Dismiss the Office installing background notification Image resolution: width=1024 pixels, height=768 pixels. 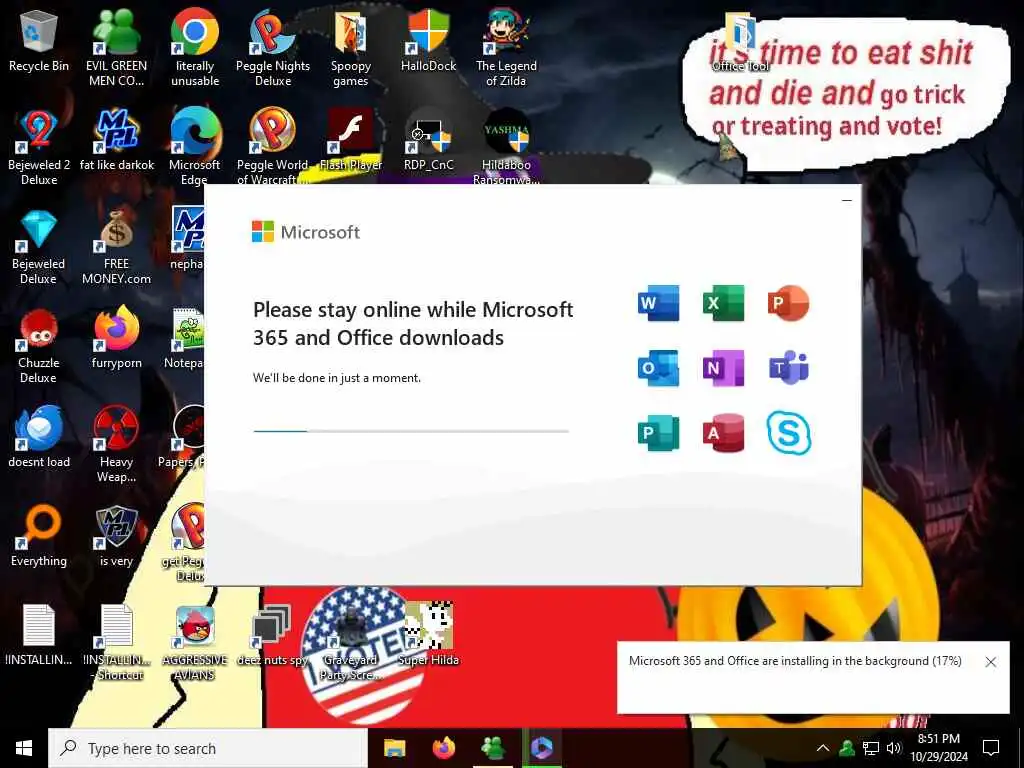[991, 662]
